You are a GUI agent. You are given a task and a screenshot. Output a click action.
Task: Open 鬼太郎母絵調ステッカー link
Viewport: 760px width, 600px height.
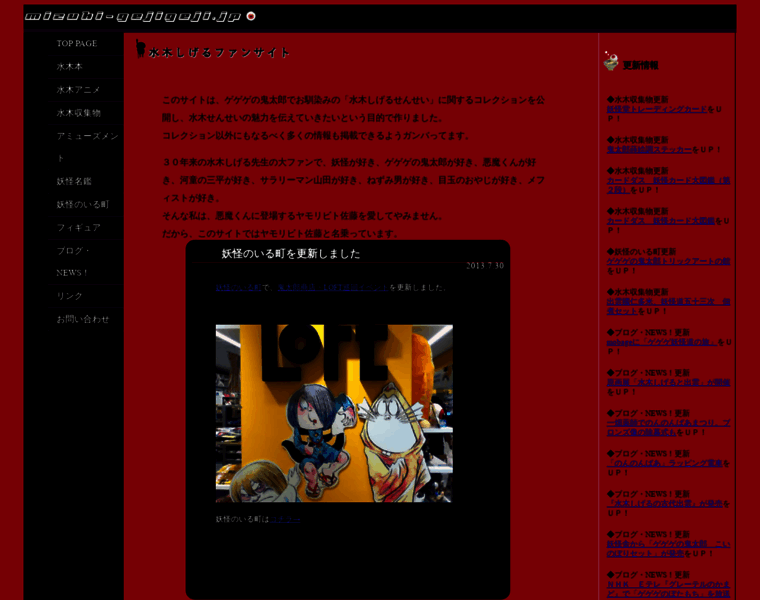coord(649,150)
